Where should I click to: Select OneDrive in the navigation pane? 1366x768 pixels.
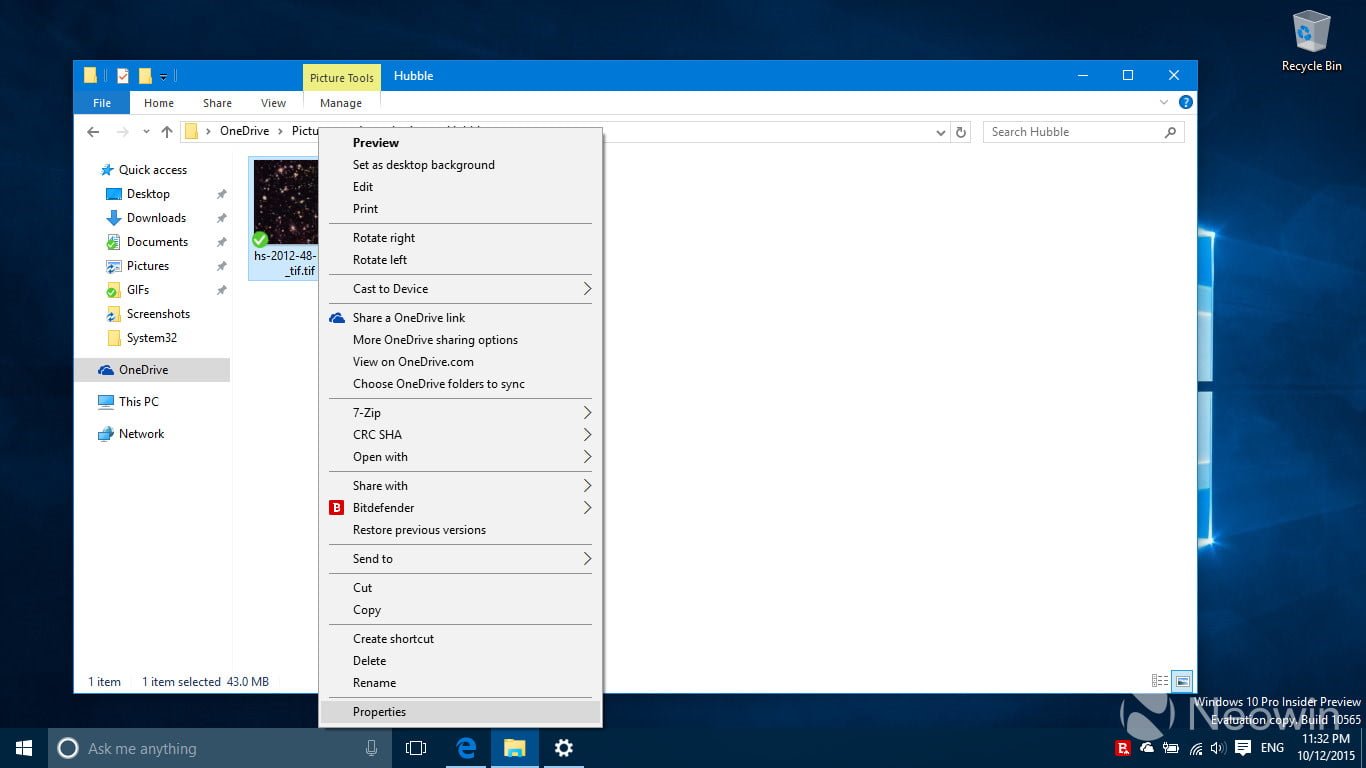tap(143, 370)
